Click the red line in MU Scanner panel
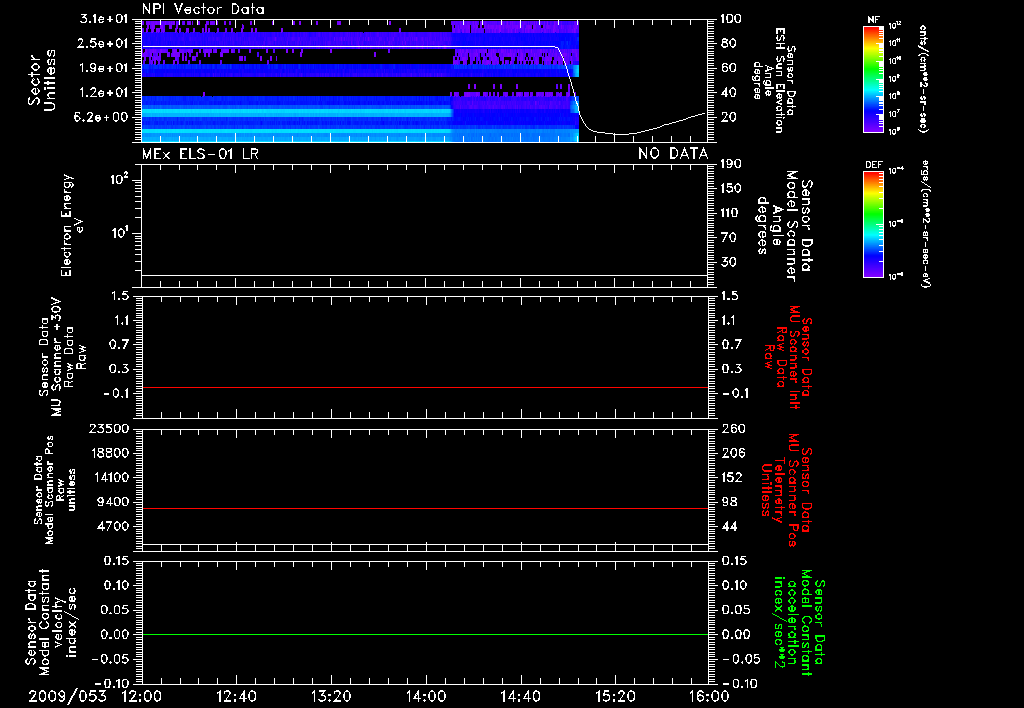 pos(424,387)
